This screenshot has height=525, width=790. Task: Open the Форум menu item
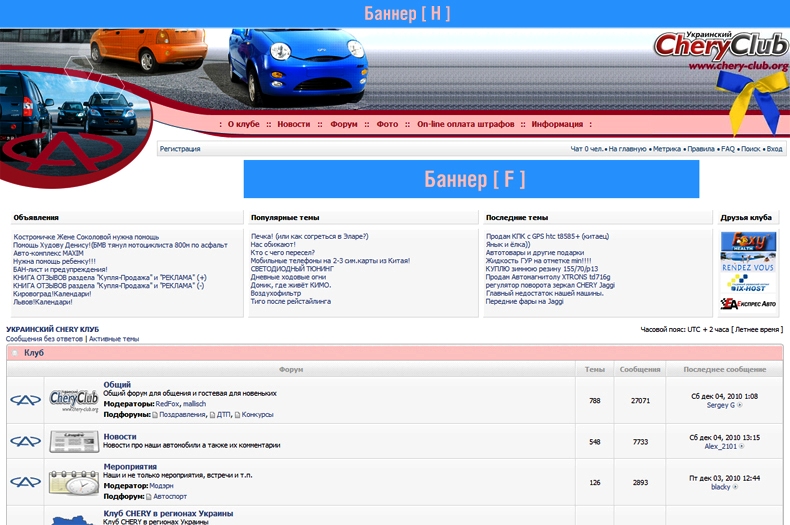click(344, 124)
